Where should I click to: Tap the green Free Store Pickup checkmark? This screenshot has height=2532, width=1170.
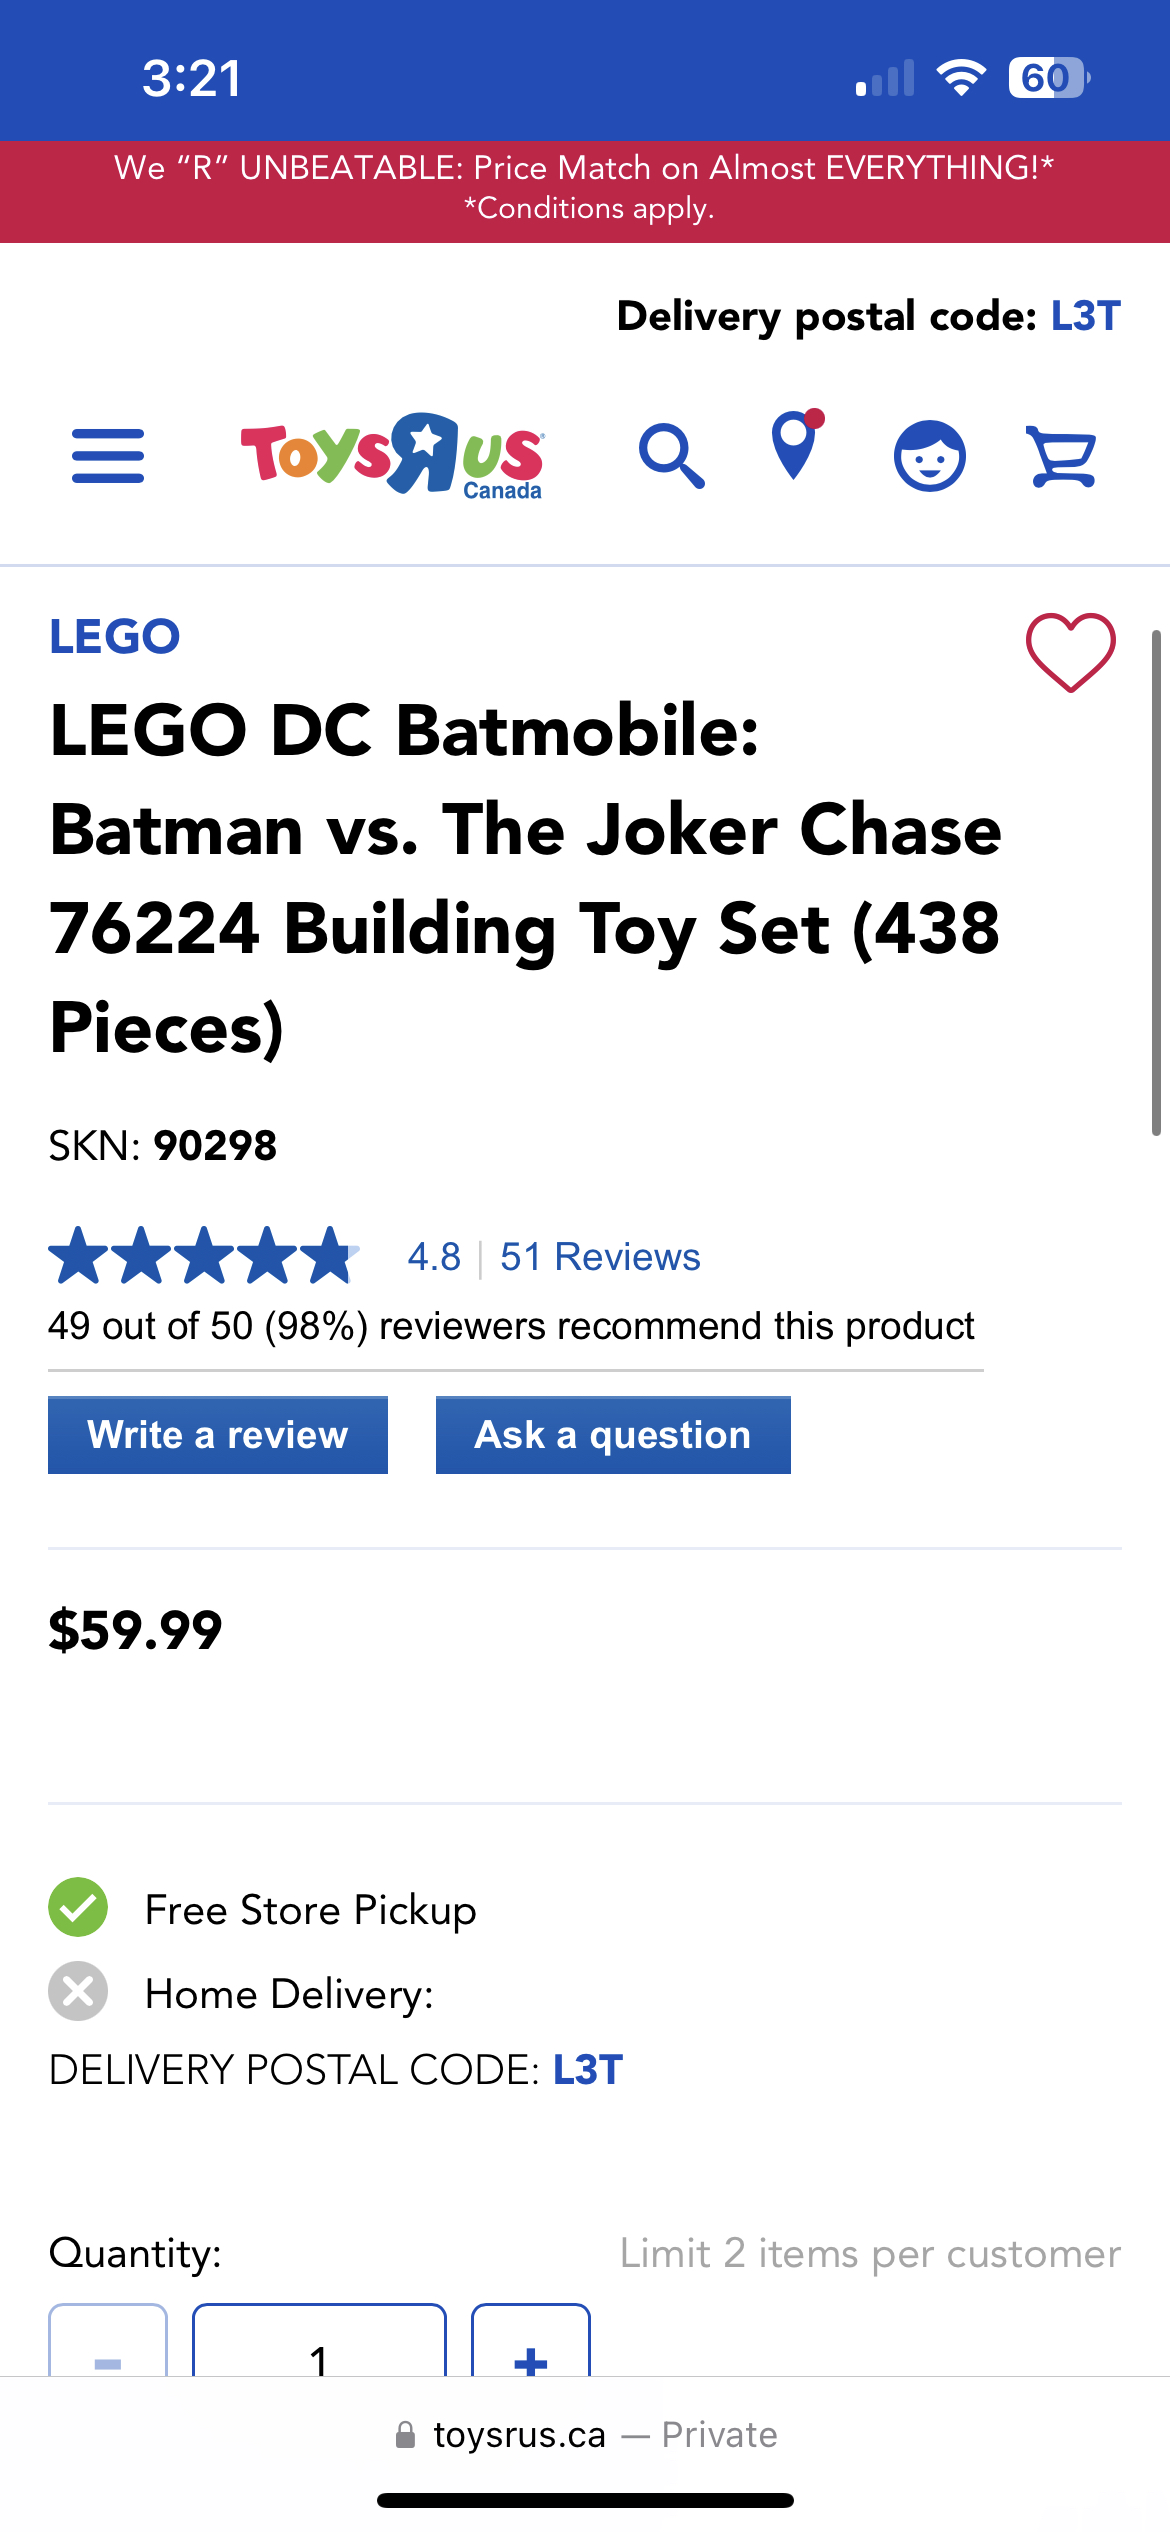pyautogui.click(x=78, y=1908)
